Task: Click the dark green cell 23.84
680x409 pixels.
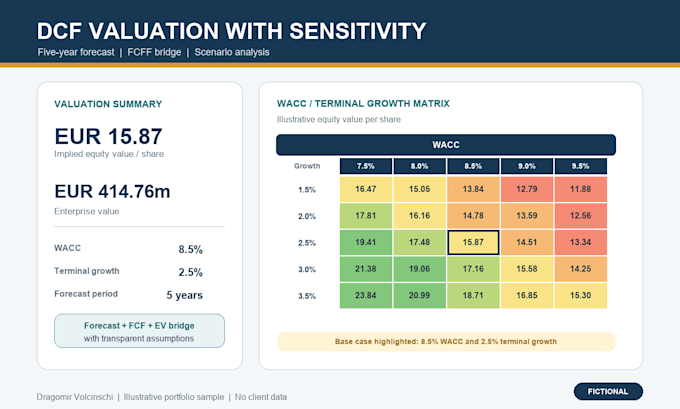Action: click(x=366, y=295)
